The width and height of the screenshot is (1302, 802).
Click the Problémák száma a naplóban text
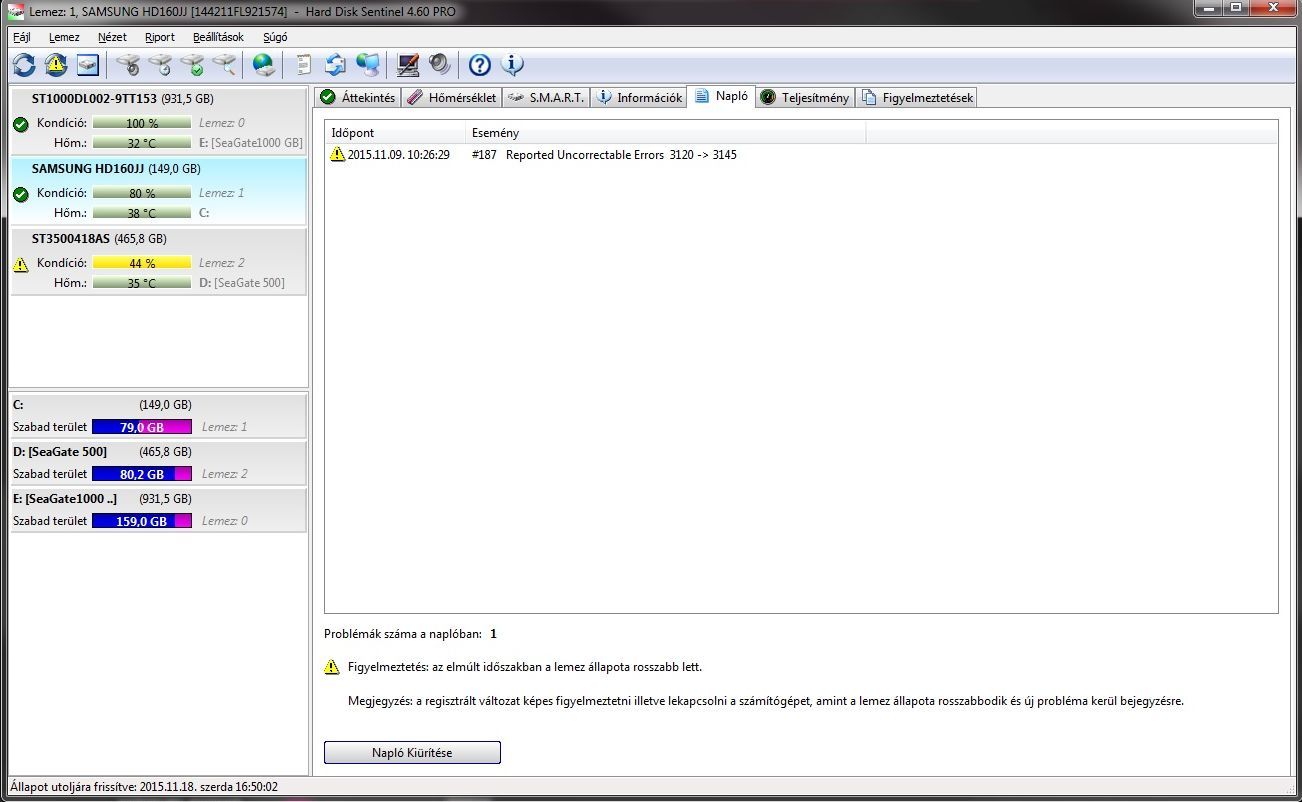[x=402, y=634]
